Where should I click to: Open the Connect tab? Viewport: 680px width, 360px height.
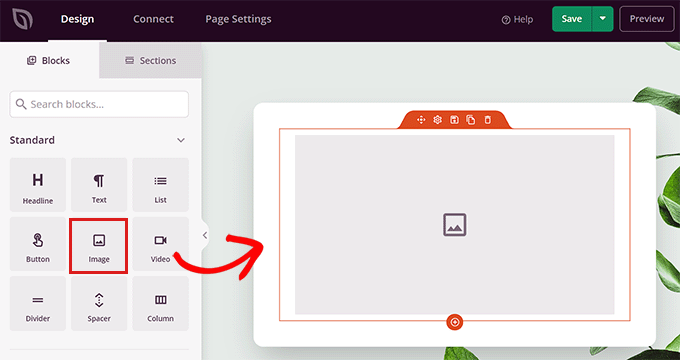coord(153,19)
